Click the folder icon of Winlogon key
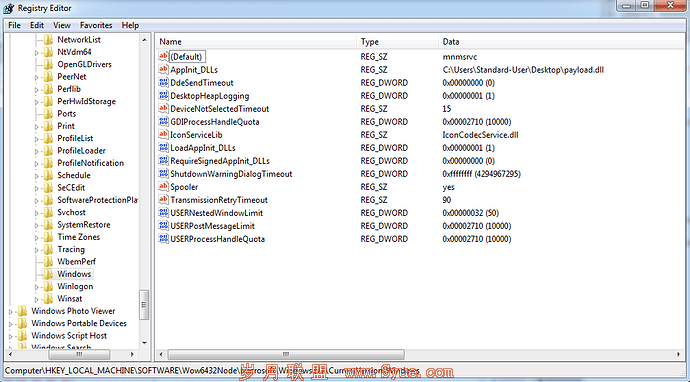 point(48,286)
